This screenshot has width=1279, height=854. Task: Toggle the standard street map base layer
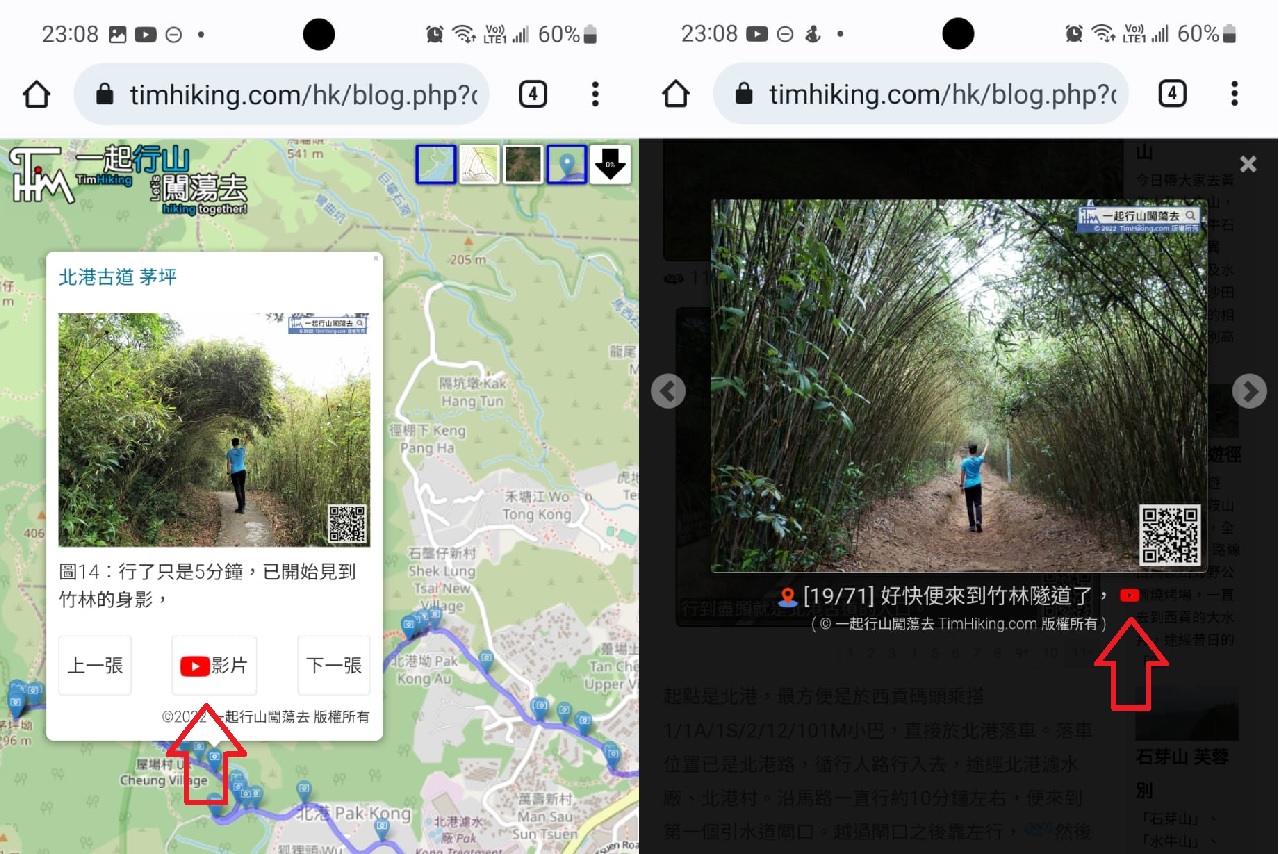point(436,164)
